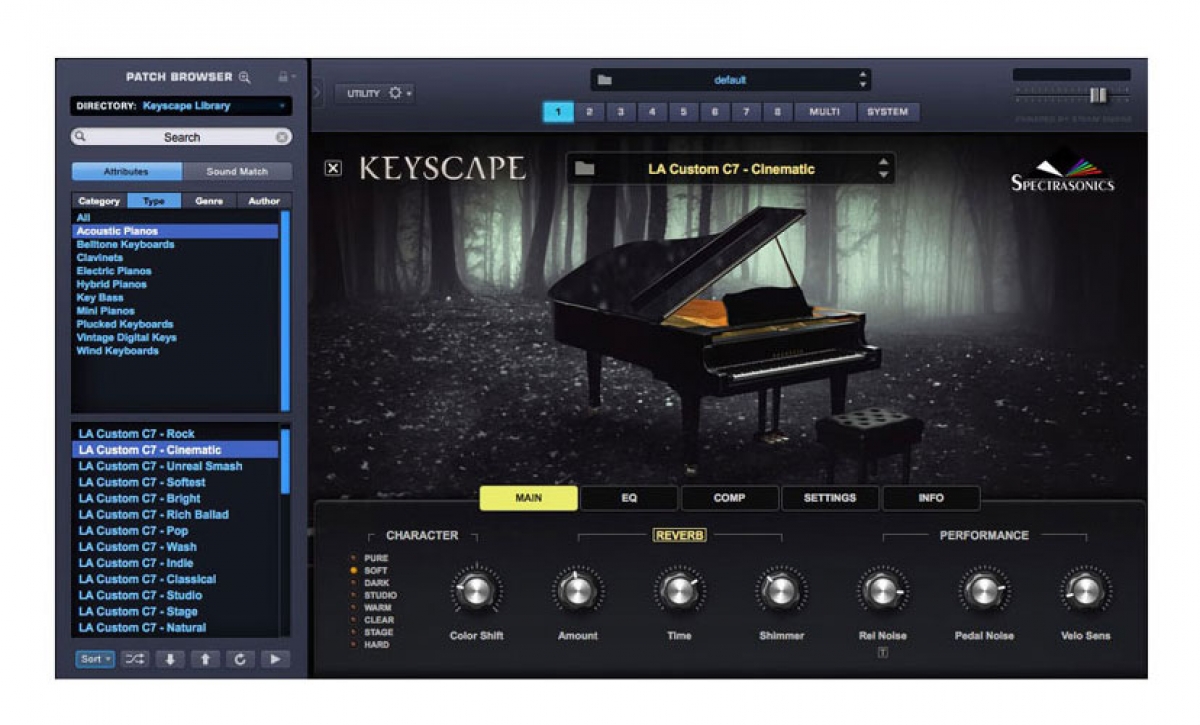Open the Sort dropdown menu
This screenshot has height=725, width=1200.
[95, 659]
